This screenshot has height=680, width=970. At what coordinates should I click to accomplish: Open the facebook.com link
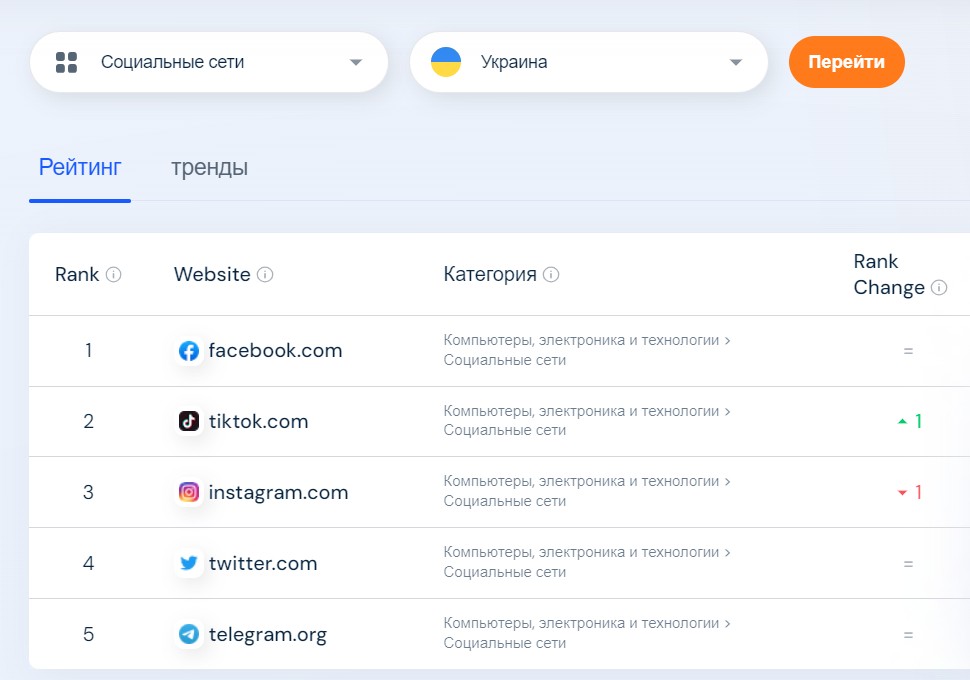pos(275,351)
